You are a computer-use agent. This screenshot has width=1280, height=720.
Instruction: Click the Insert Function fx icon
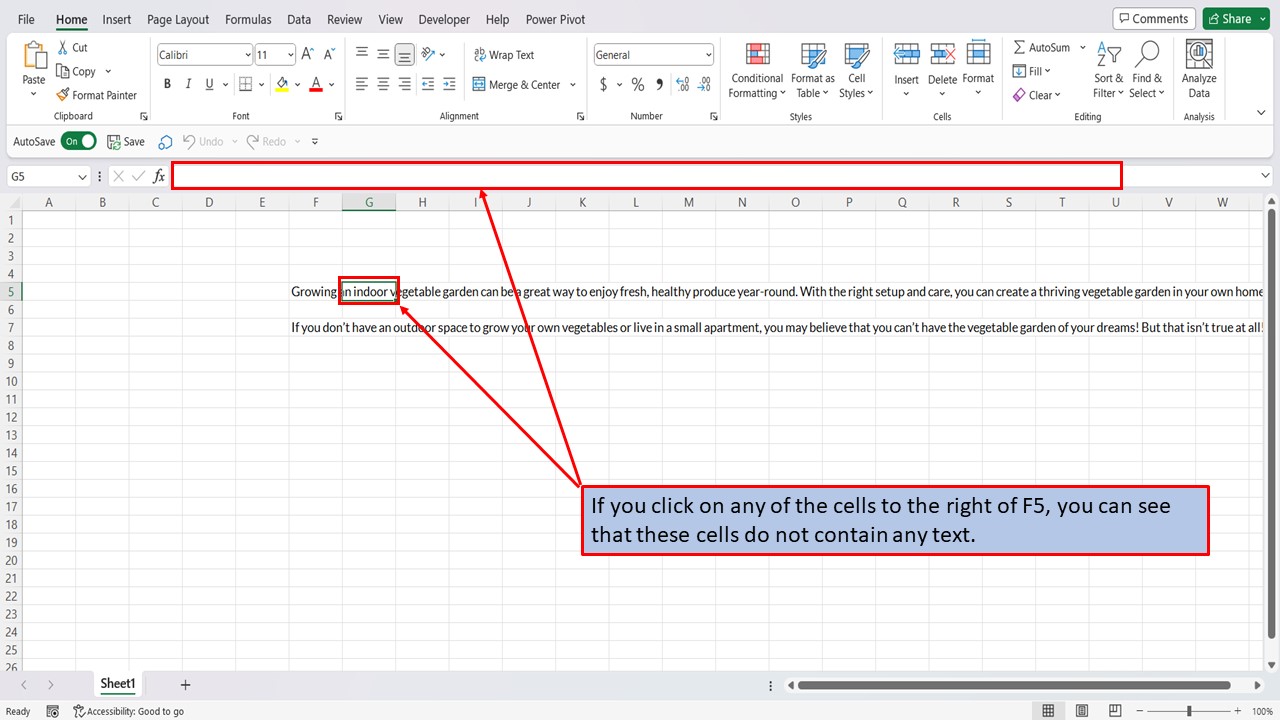(x=159, y=176)
